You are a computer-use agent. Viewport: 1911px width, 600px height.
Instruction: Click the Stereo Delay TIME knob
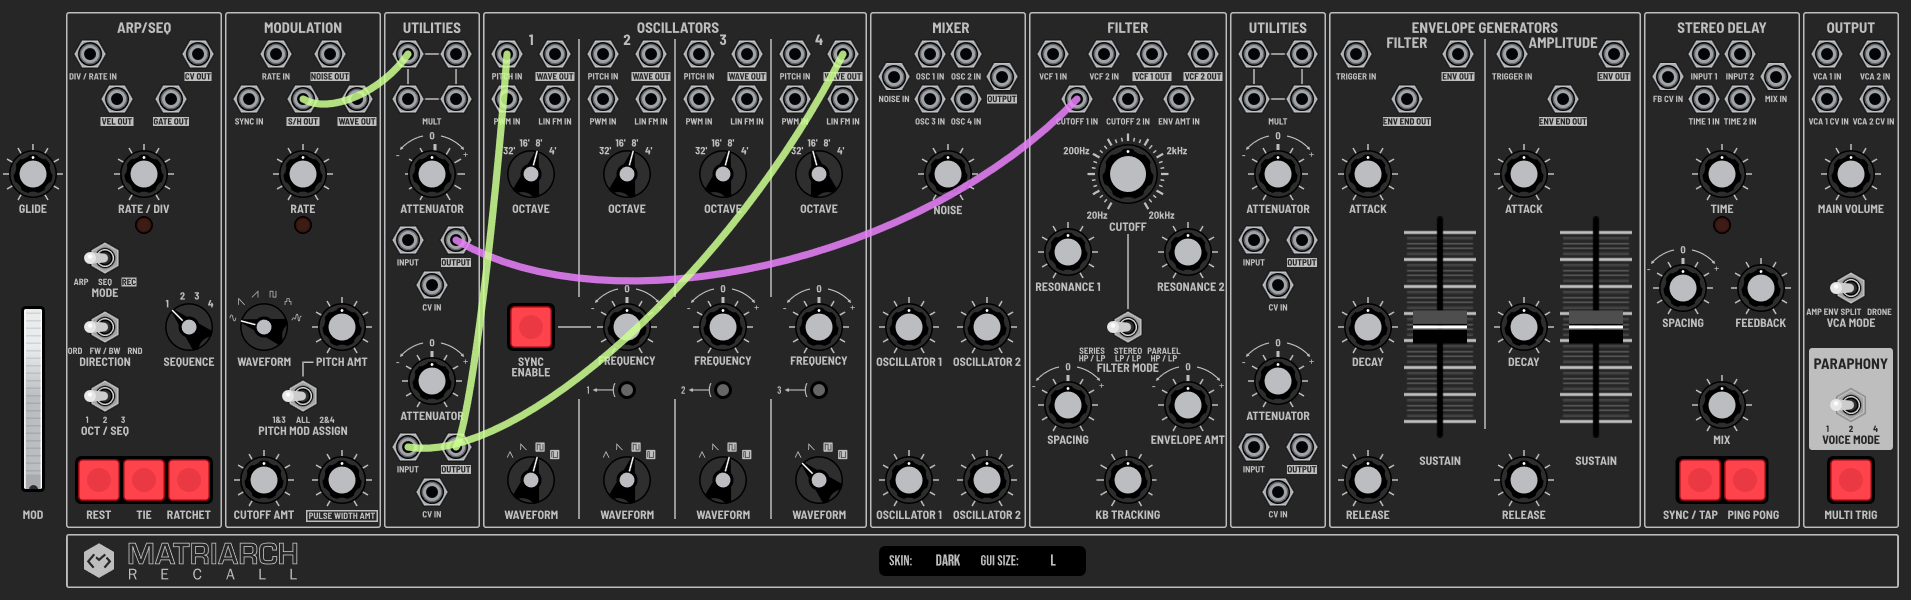(x=1722, y=174)
